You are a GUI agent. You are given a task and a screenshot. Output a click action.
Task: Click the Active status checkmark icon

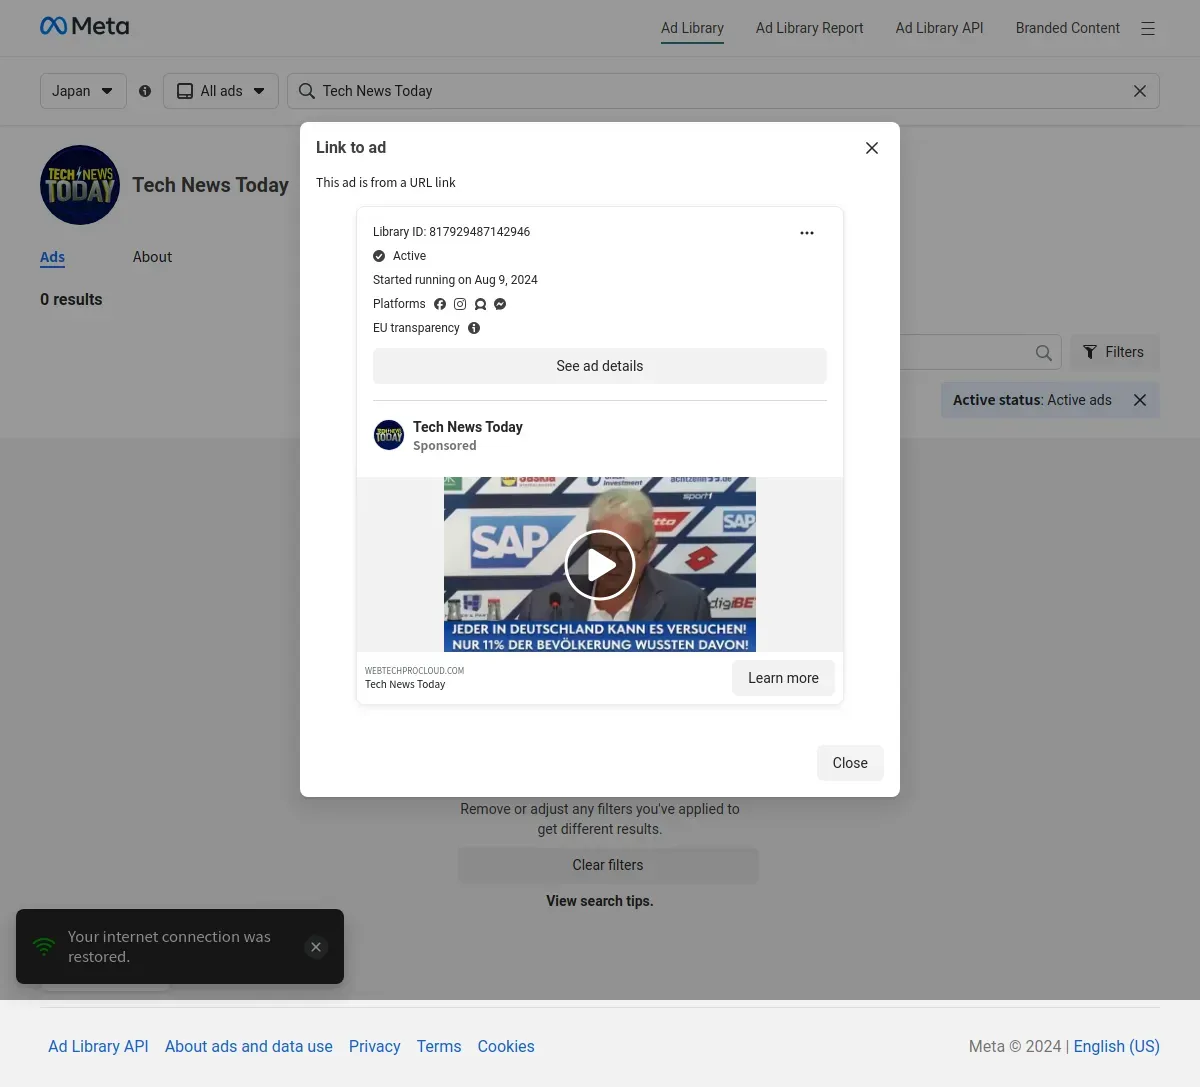pyautogui.click(x=379, y=256)
